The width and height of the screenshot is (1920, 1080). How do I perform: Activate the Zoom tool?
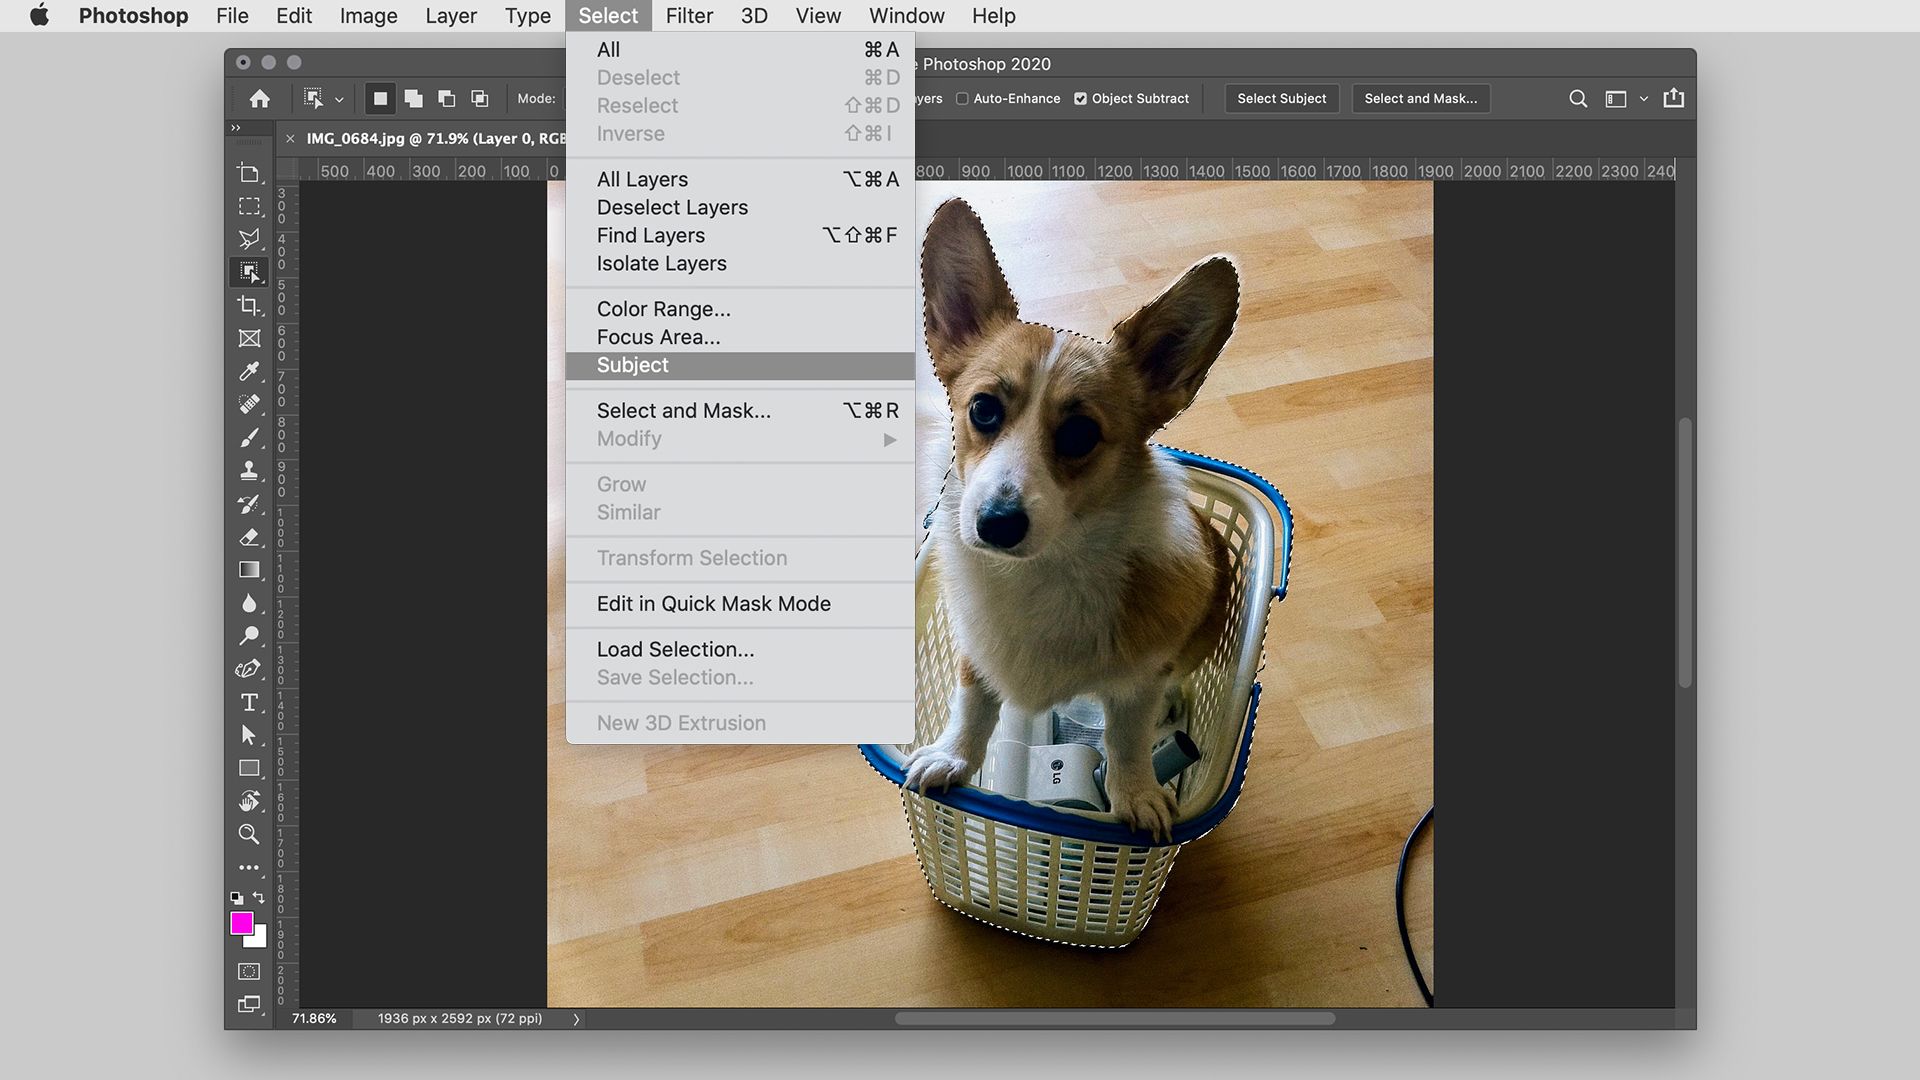(x=250, y=835)
